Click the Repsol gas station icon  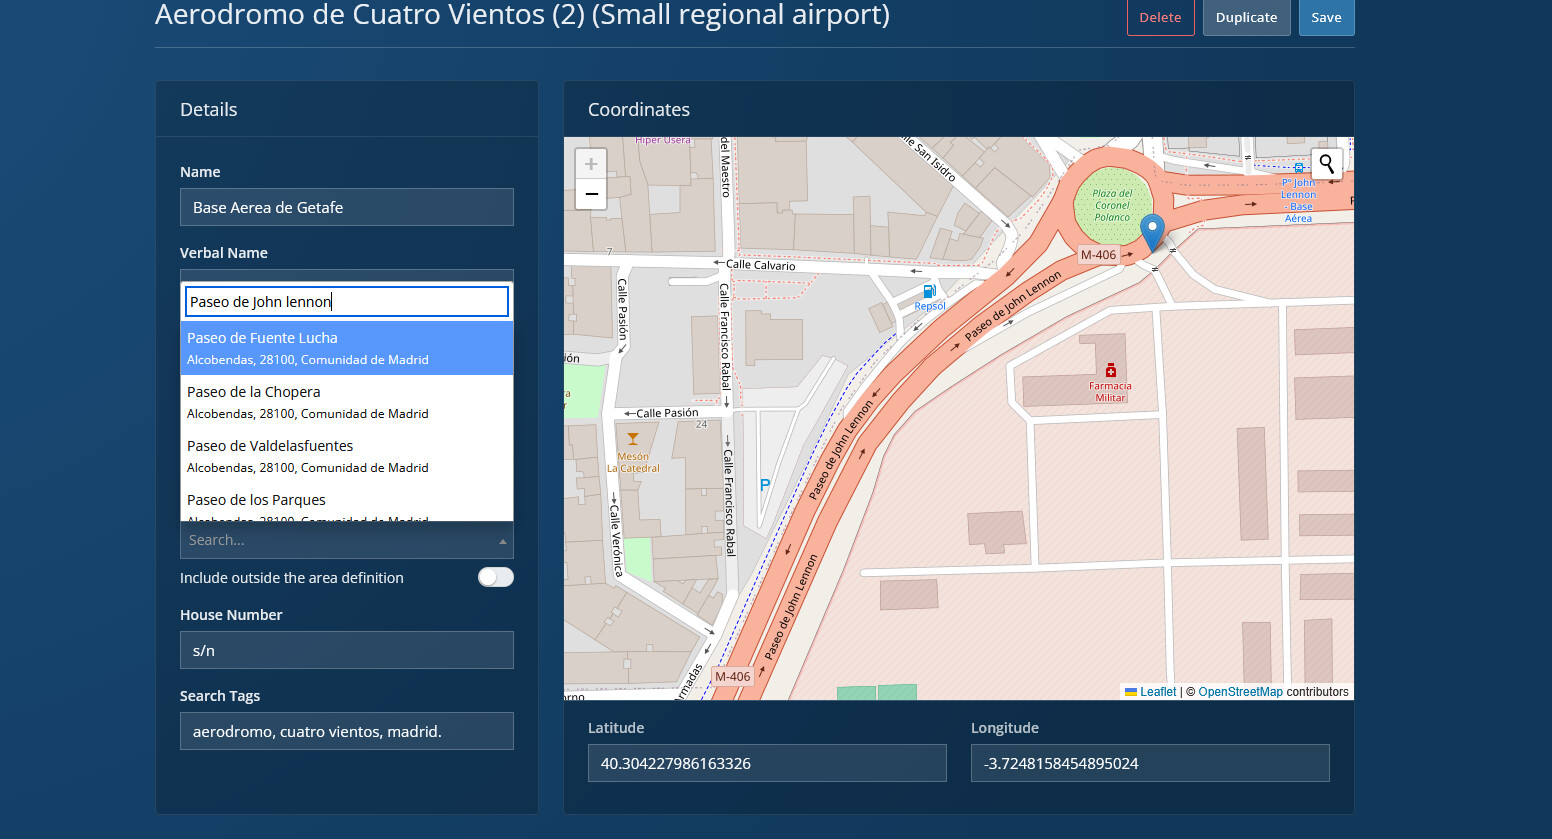[x=929, y=292]
